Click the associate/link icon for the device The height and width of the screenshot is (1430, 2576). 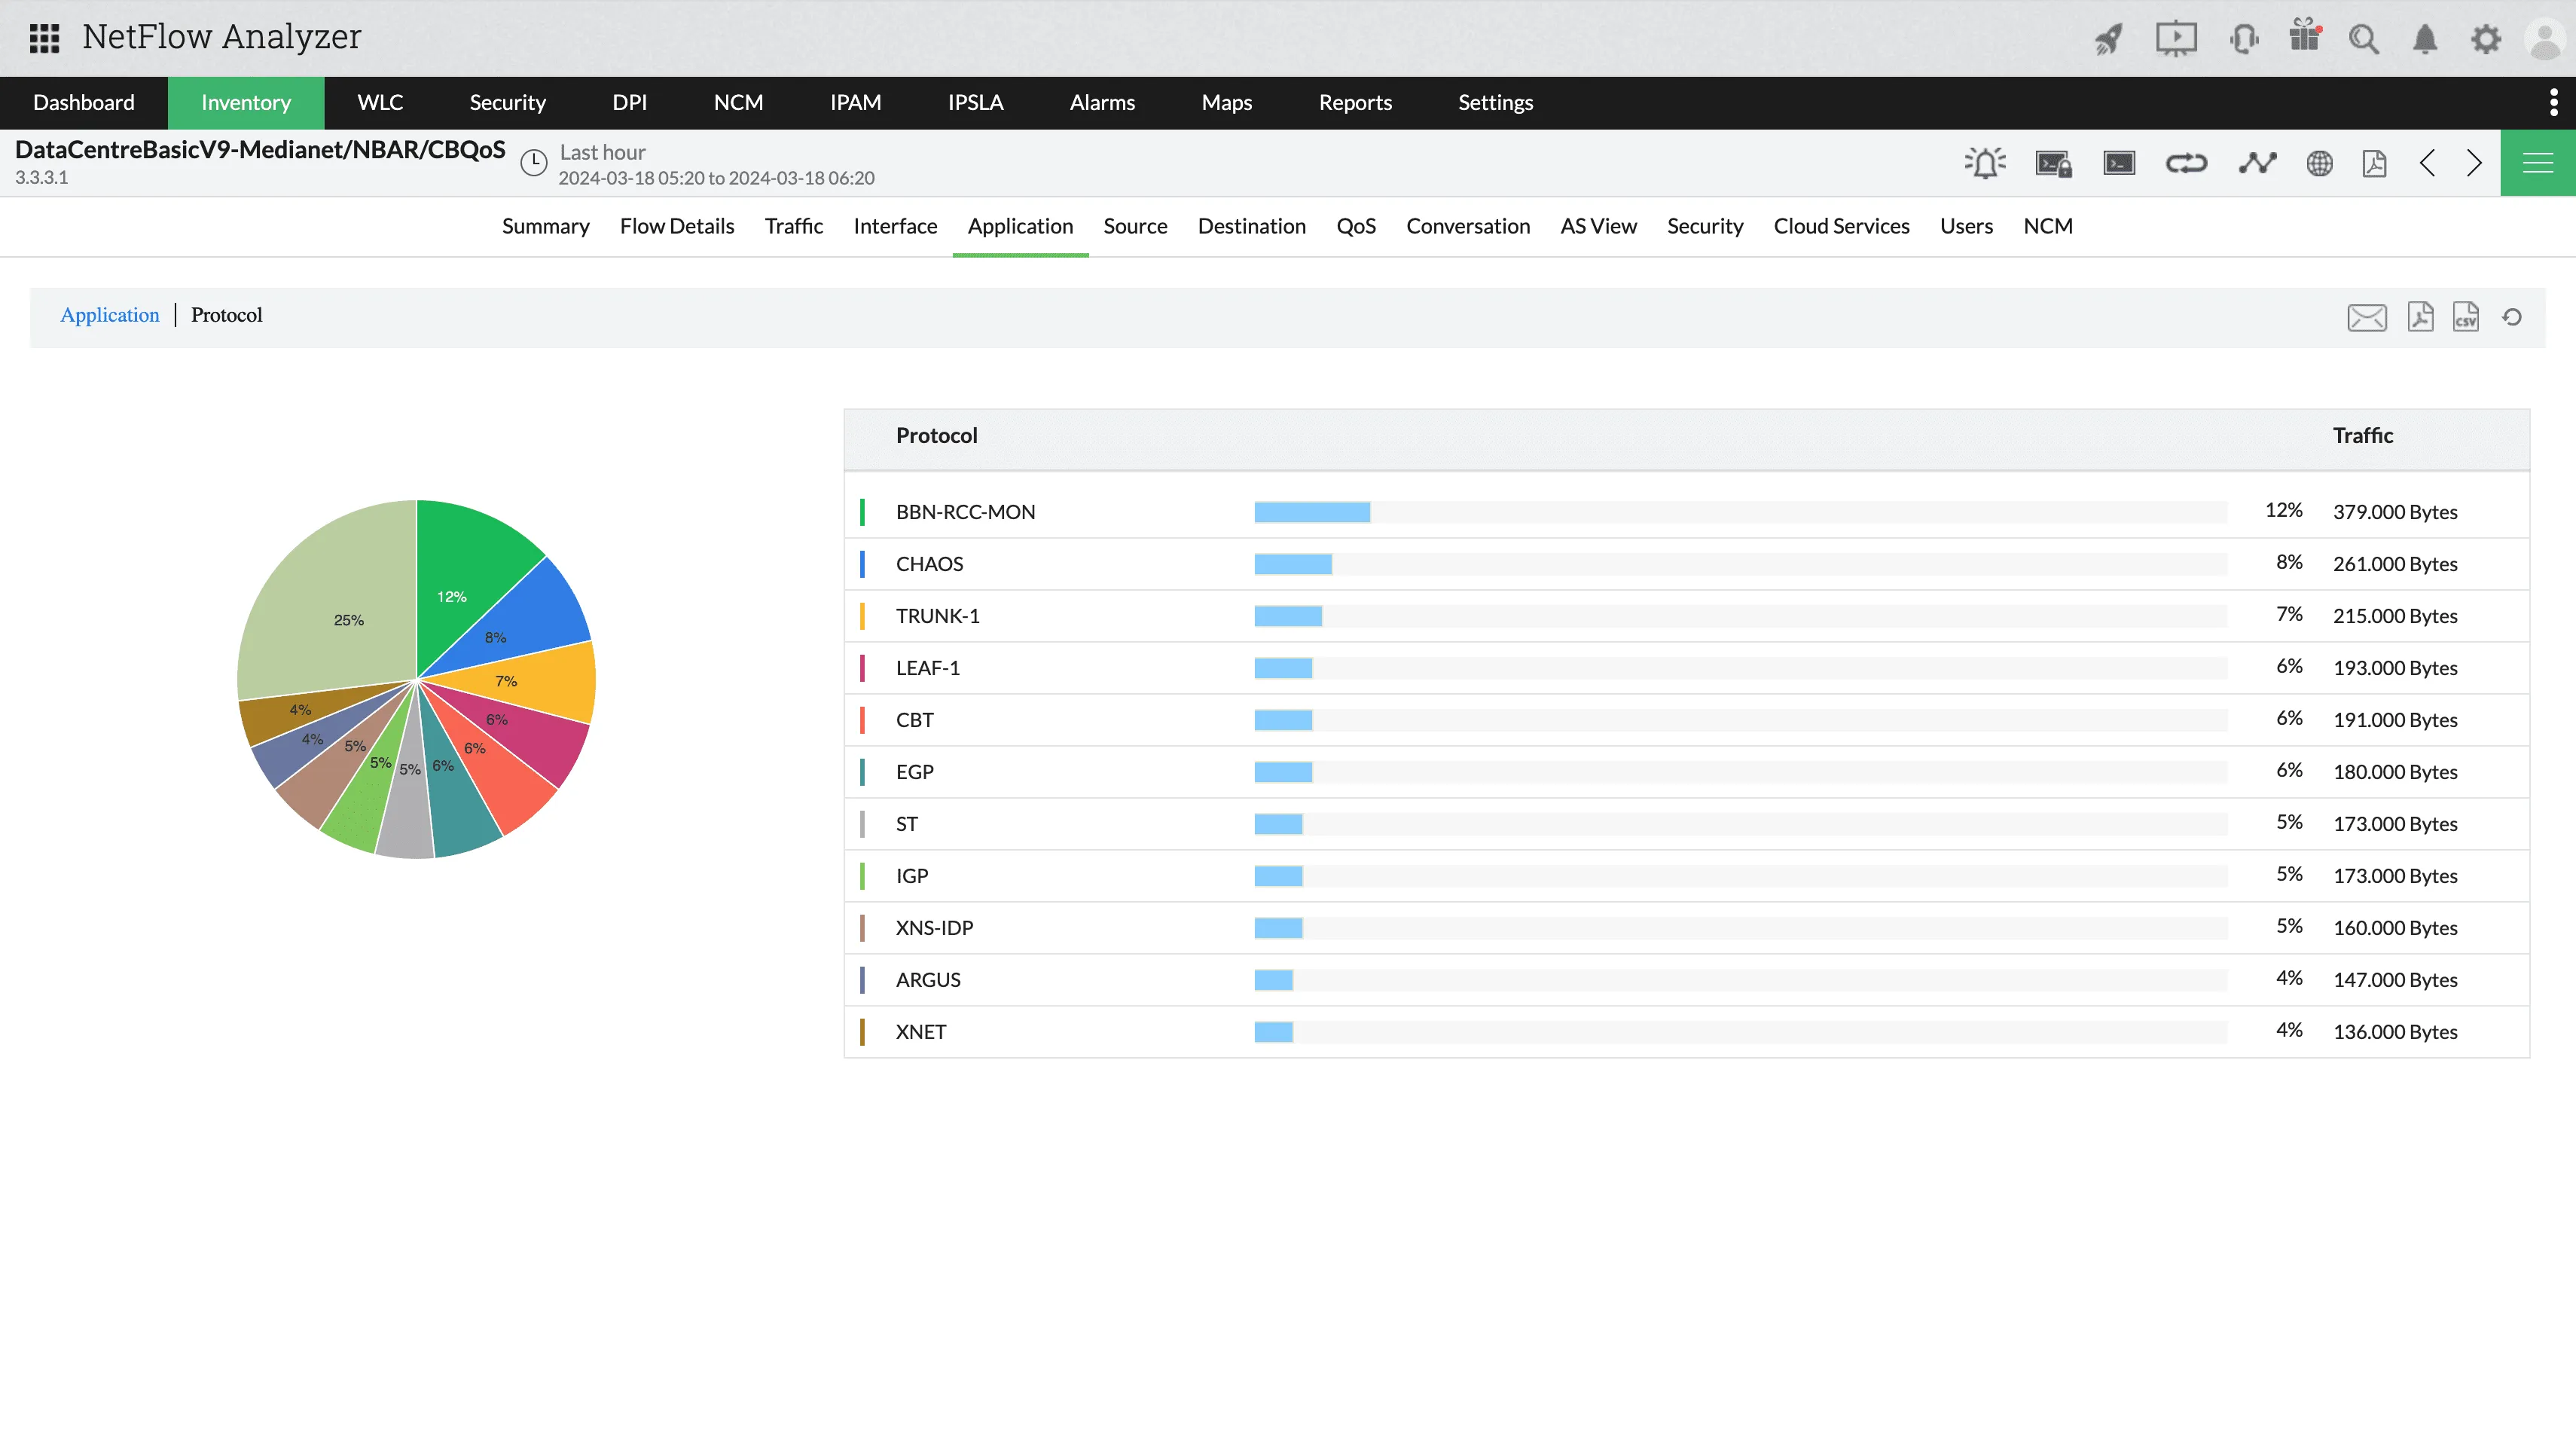pyautogui.click(x=2187, y=162)
